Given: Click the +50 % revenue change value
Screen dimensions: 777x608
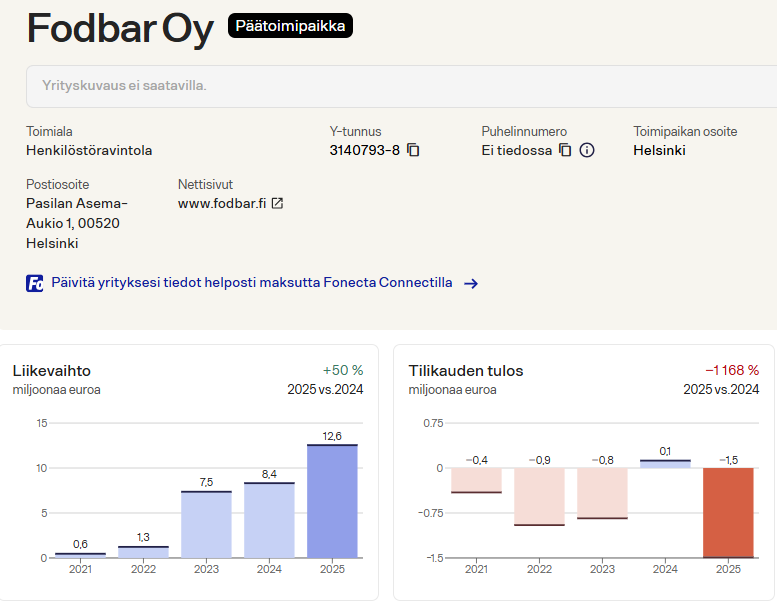Looking at the screenshot, I should (343, 370).
